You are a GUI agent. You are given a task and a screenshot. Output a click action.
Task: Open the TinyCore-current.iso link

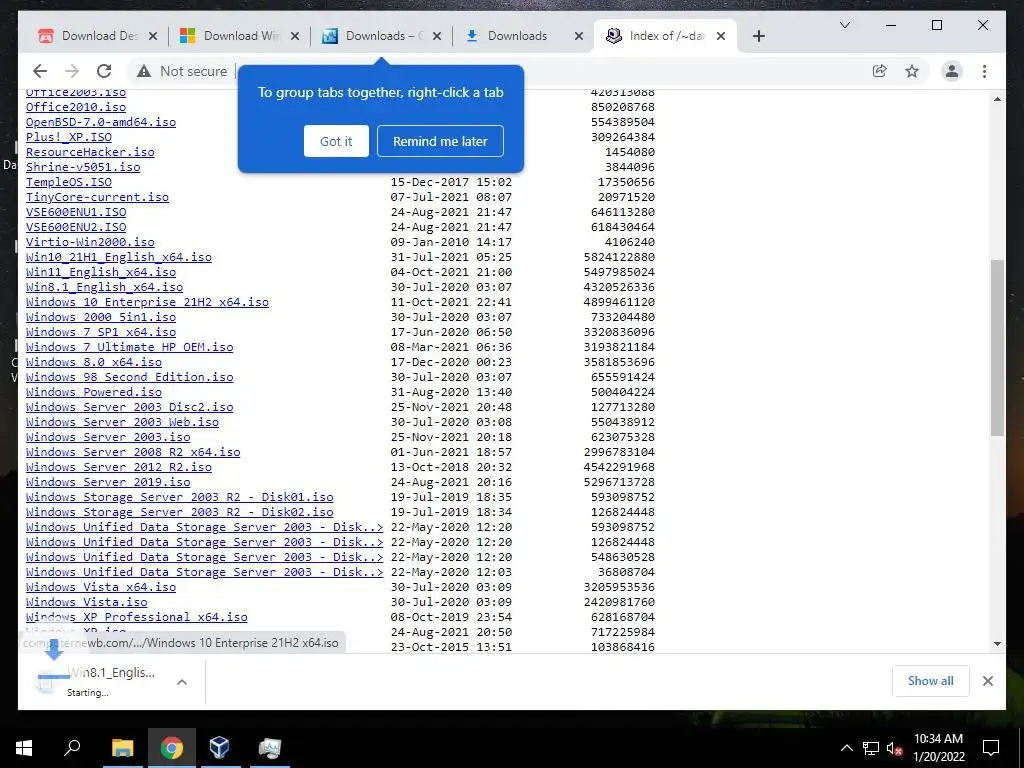coord(97,197)
